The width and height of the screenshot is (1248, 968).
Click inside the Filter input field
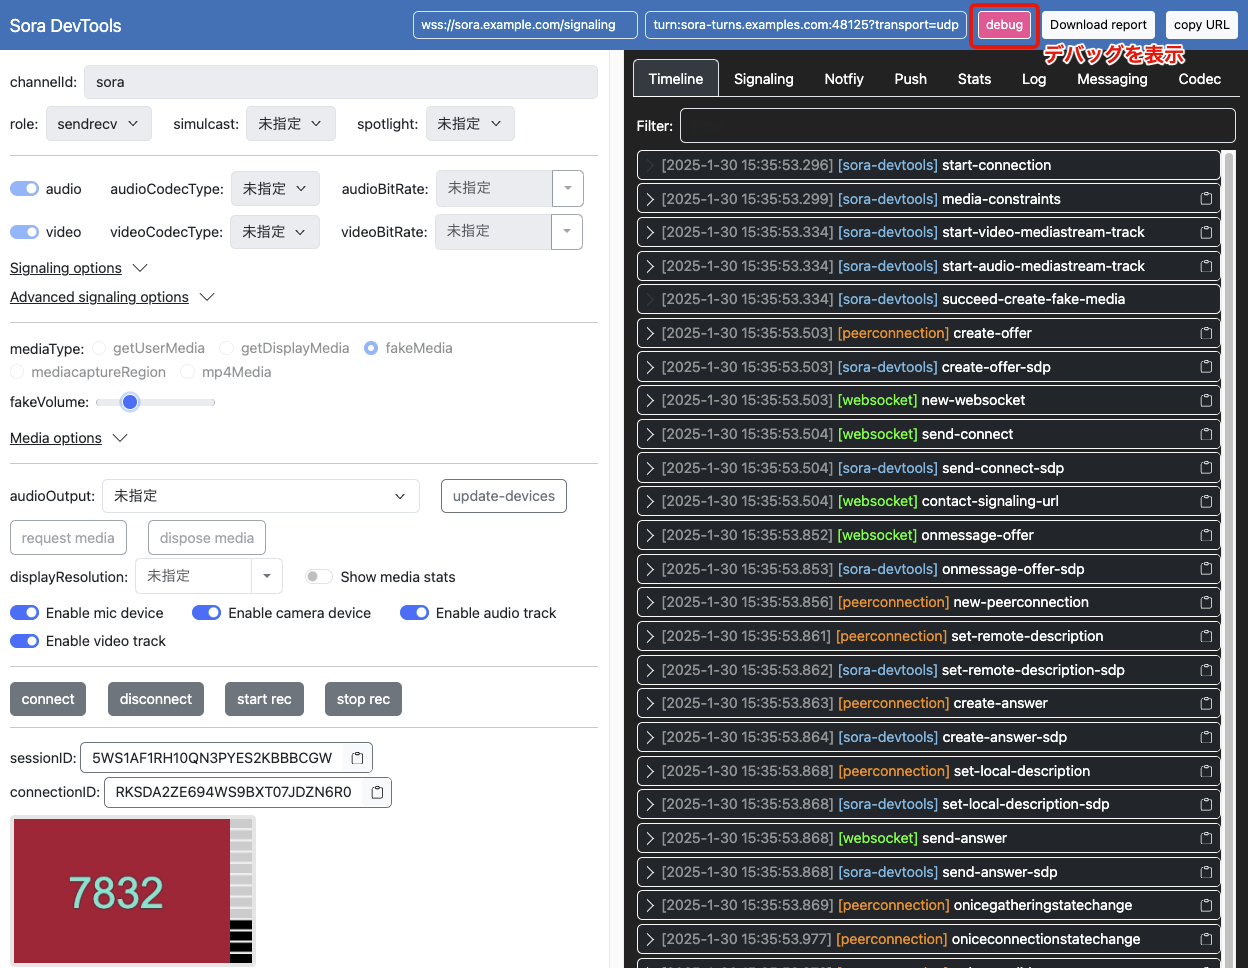pos(956,125)
